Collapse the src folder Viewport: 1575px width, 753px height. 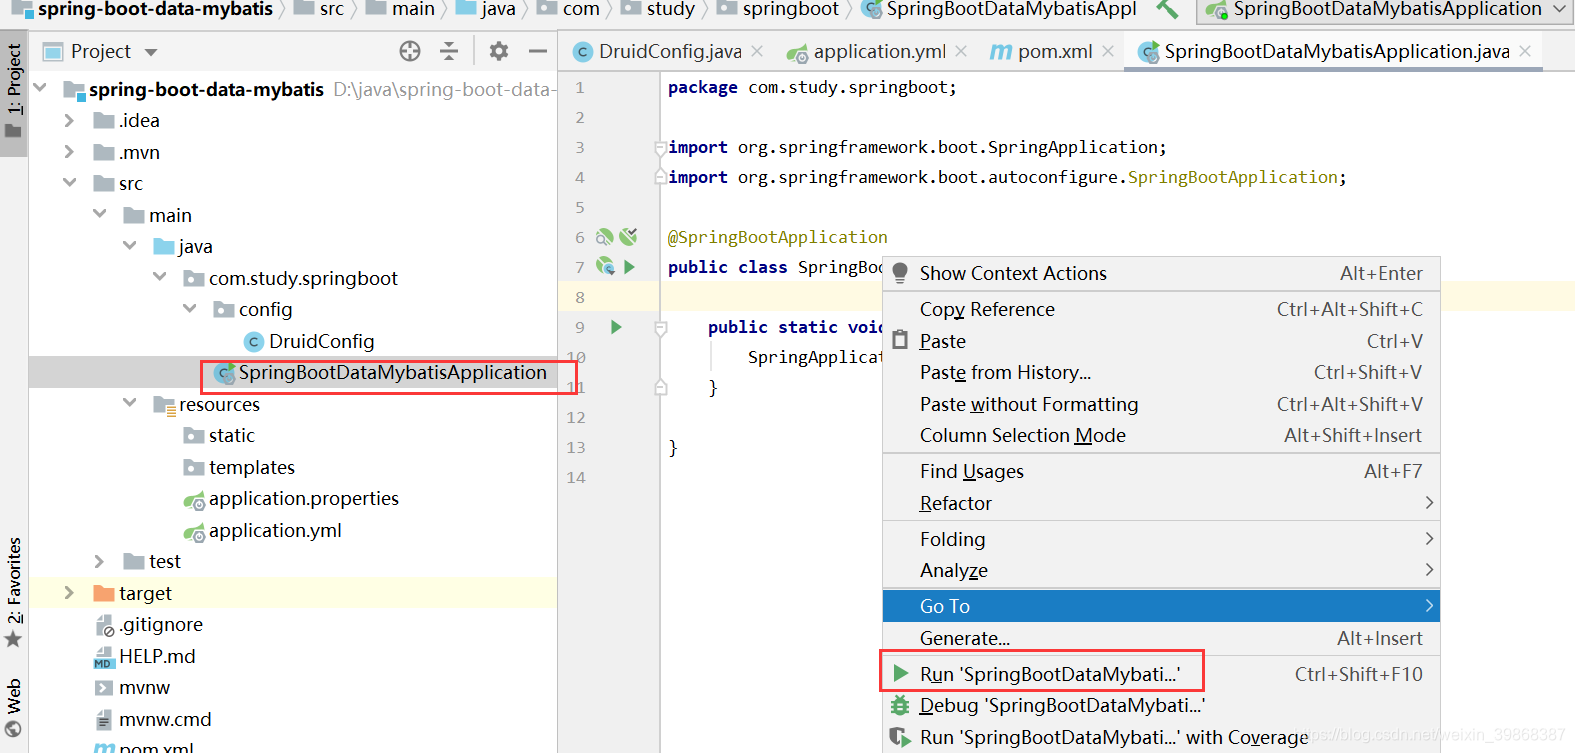pyautogui.click(x=69, y=183)
